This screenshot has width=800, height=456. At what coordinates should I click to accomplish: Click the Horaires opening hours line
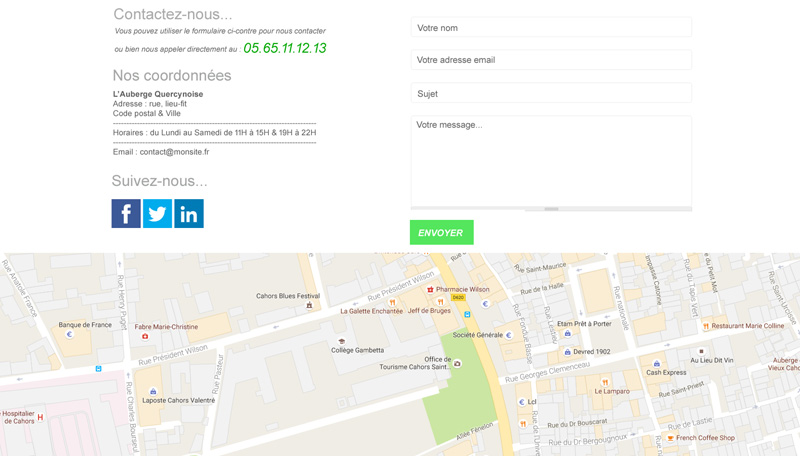[214, 133]
